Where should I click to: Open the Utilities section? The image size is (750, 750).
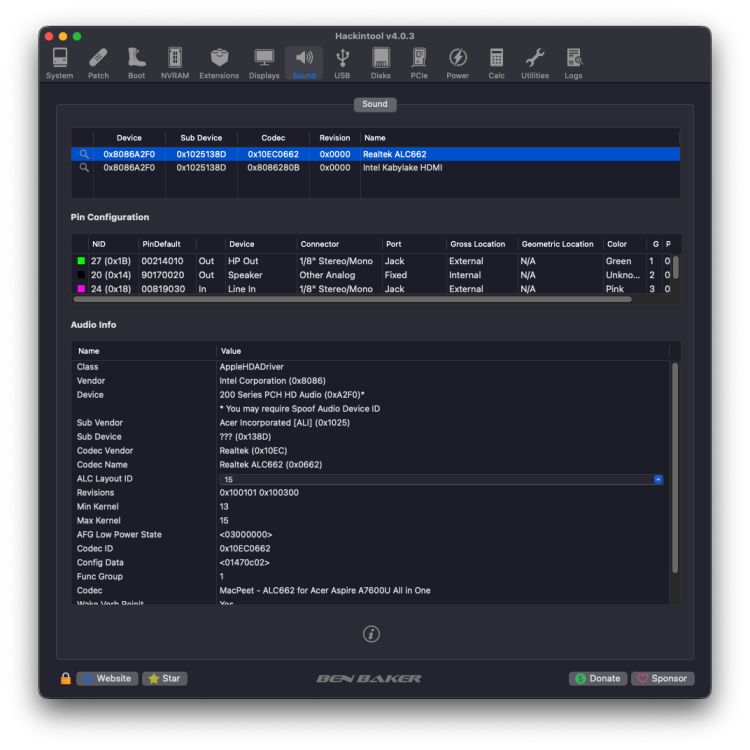point(535,63)
